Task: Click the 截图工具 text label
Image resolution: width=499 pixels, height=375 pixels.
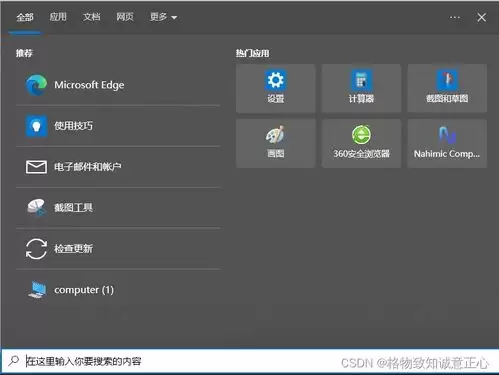Action: click(x=73, y=208)
